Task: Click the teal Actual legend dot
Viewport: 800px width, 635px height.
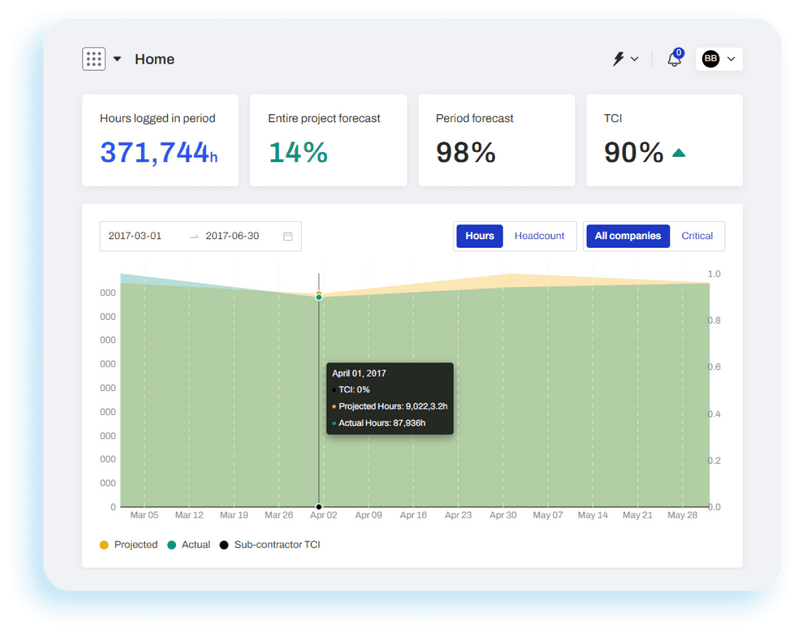Action: [x=171, y=545]
